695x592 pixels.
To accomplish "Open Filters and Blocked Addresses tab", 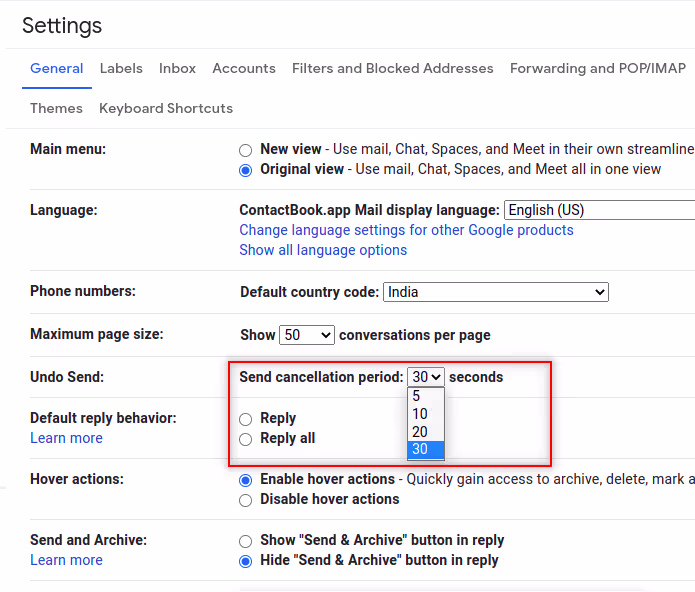I will pyautogui.click(x=392, y=69).
